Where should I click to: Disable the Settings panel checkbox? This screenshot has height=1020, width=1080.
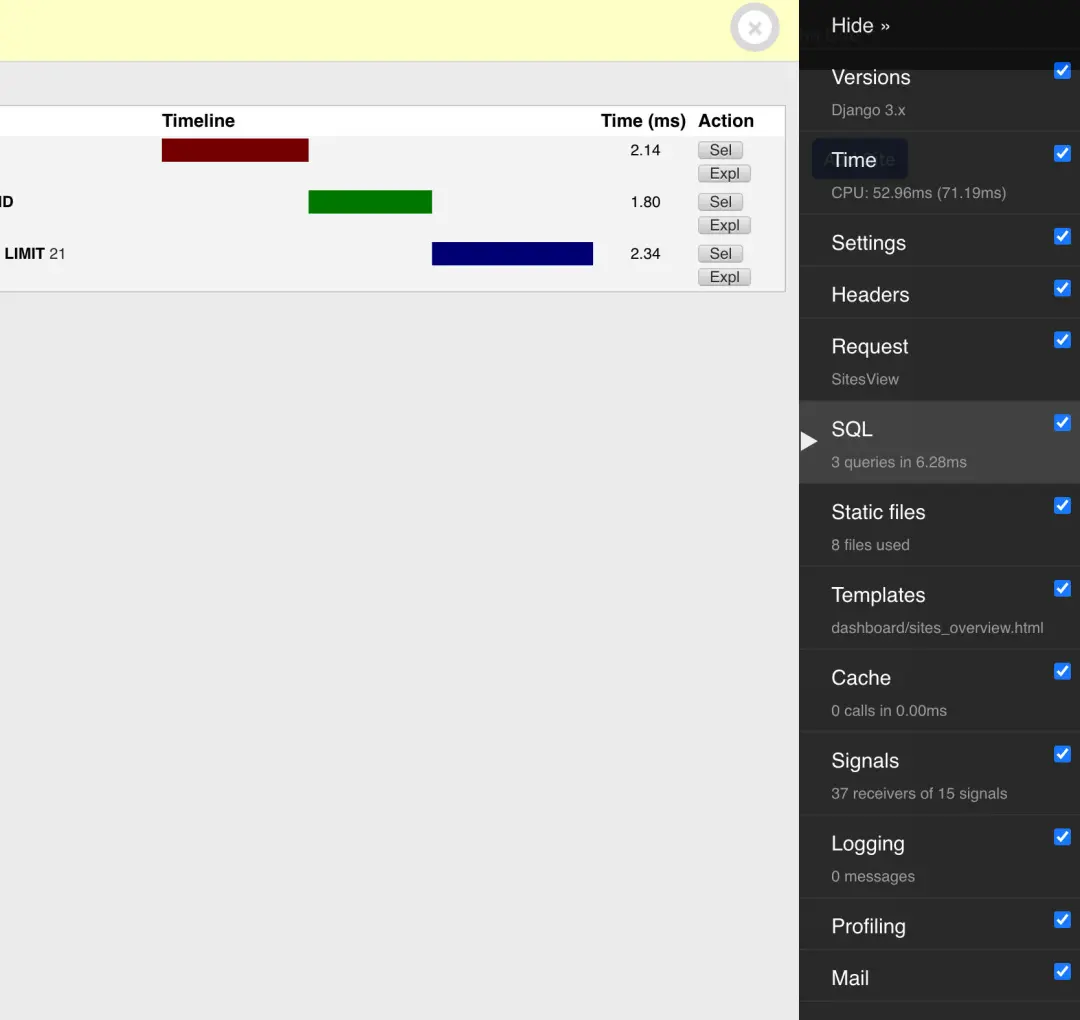coord(1062,236)
